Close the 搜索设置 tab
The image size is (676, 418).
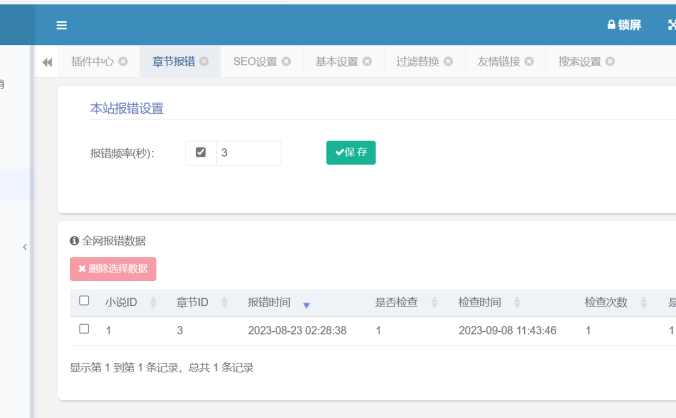pyautogui.click(x=610, y=62)
